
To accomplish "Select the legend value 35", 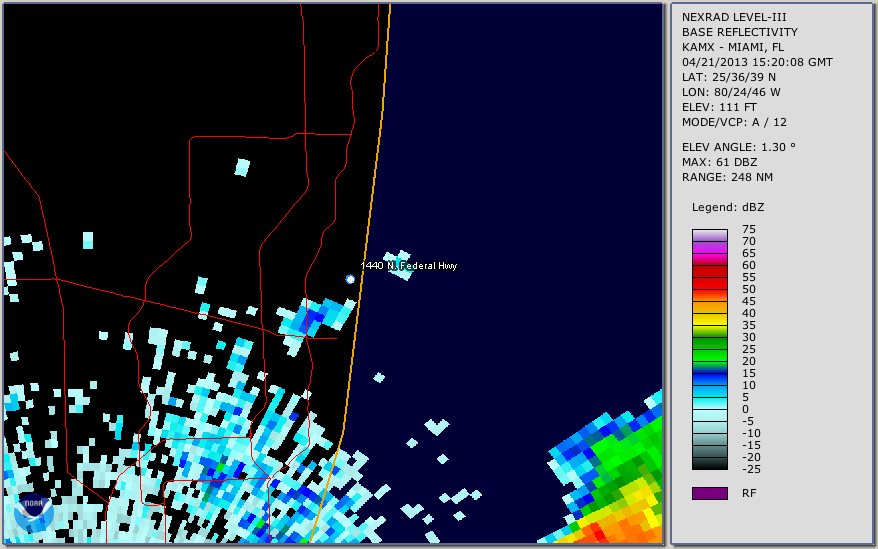I will (x=749, y=325).
